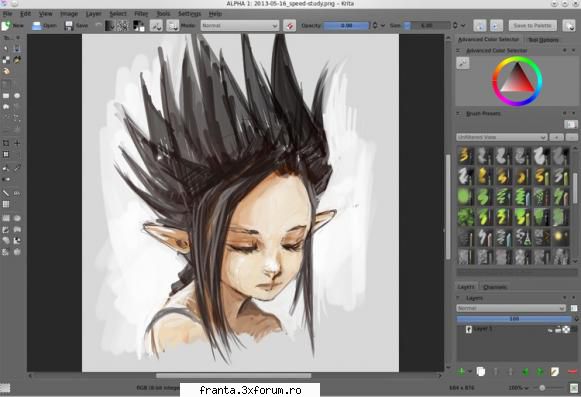Toggle lock on Layer 1
The height and width of the screenshot is (397, 581).
coord(558,330)
